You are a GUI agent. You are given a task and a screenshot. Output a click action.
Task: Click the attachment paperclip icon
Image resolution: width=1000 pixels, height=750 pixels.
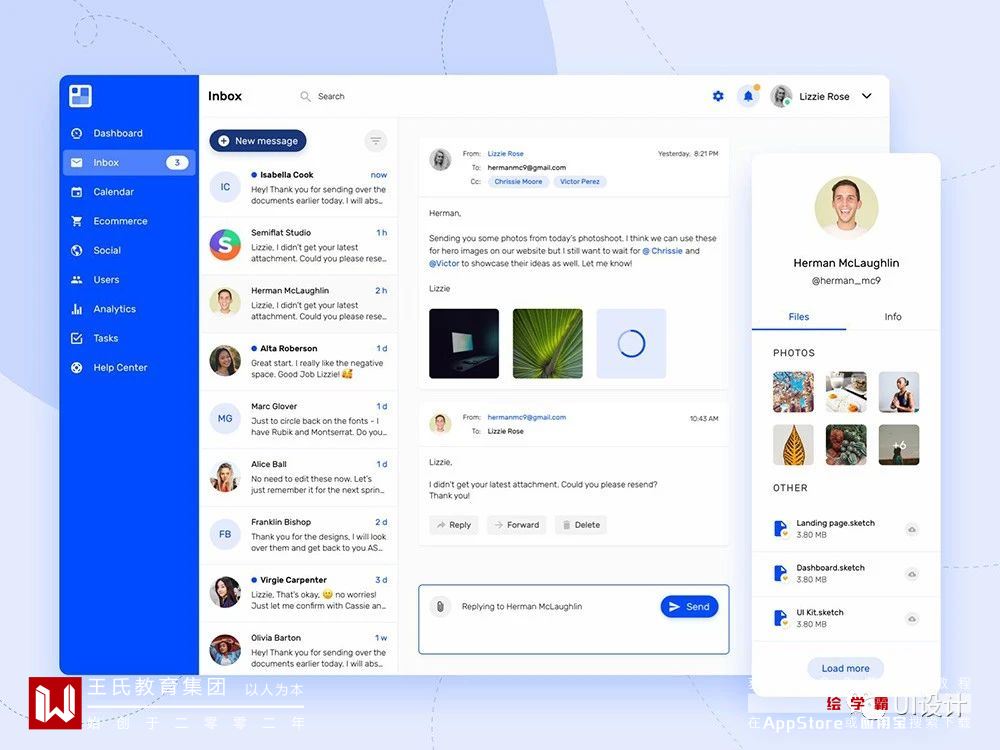(x=440, y=607)
